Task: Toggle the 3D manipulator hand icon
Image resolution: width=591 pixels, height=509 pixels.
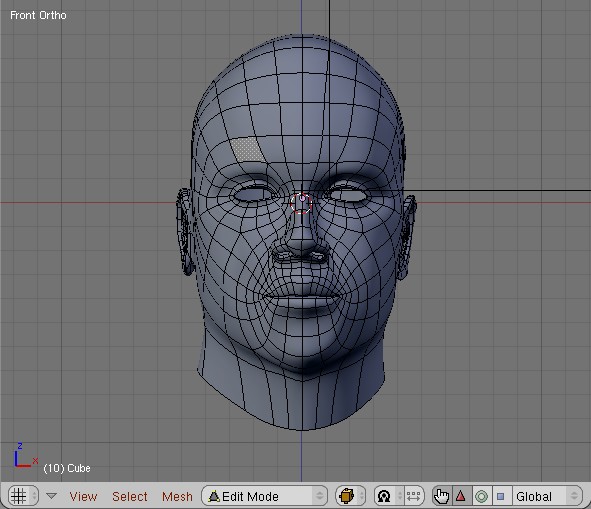Action: [441, 496]
